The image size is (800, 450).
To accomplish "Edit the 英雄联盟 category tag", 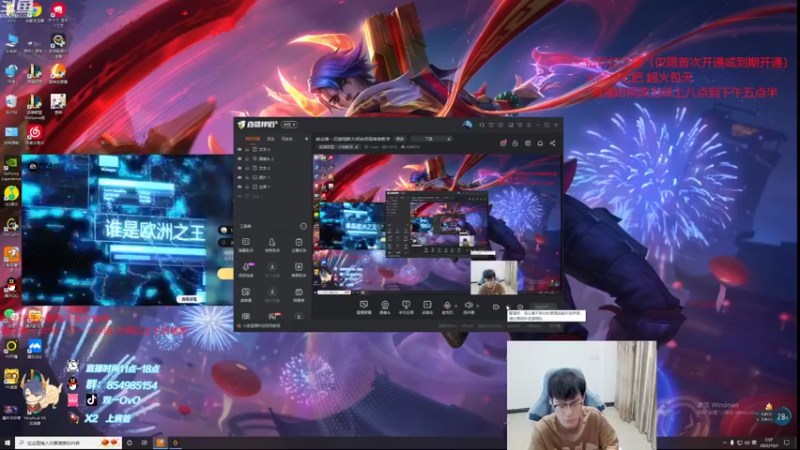I will coord(339,147).
